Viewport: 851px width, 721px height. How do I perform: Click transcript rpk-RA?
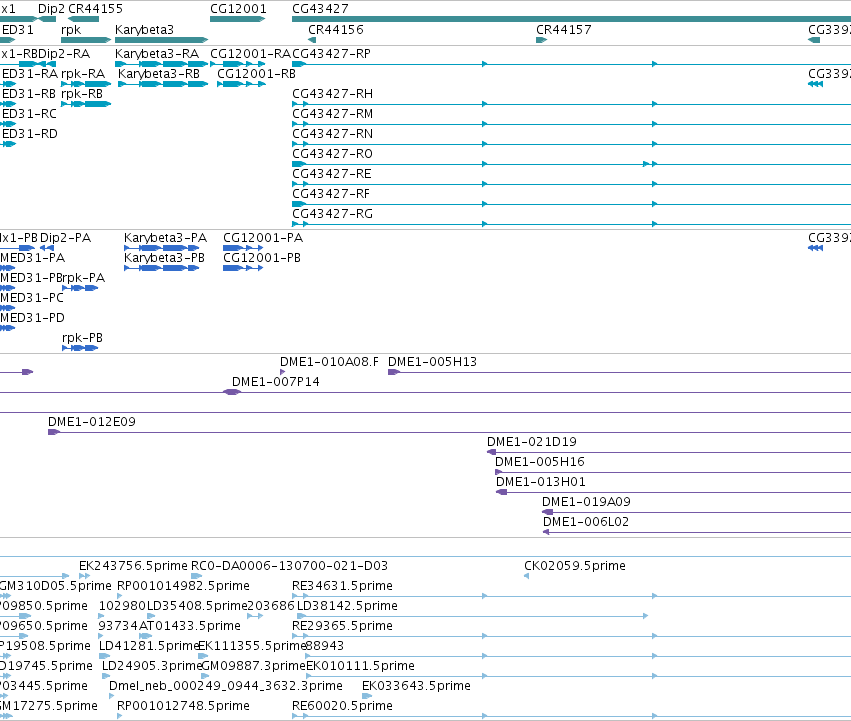pyautogui.click(x=86, y=84)
